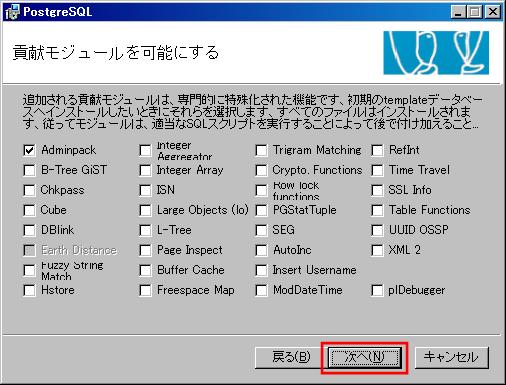Enable the Insert Username module
The height and width of the screenshot is (385, 506).
pos(261,270)
